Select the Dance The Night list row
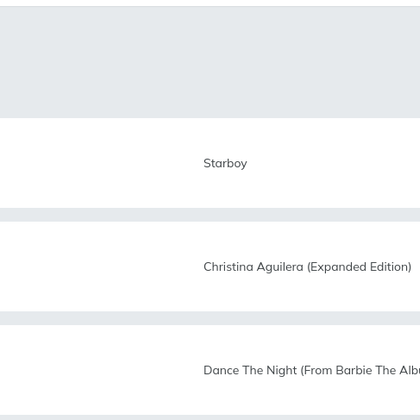The image size is (420, 420). pos(210,370)
